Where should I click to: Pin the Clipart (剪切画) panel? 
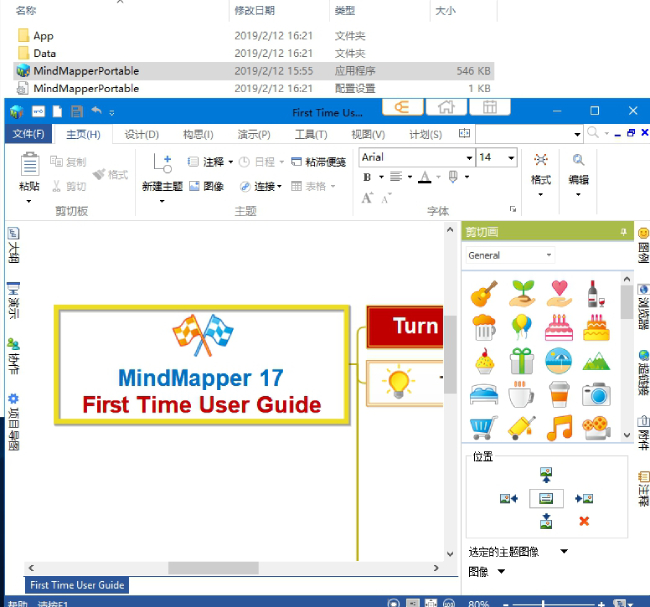[x=623, y=232]
